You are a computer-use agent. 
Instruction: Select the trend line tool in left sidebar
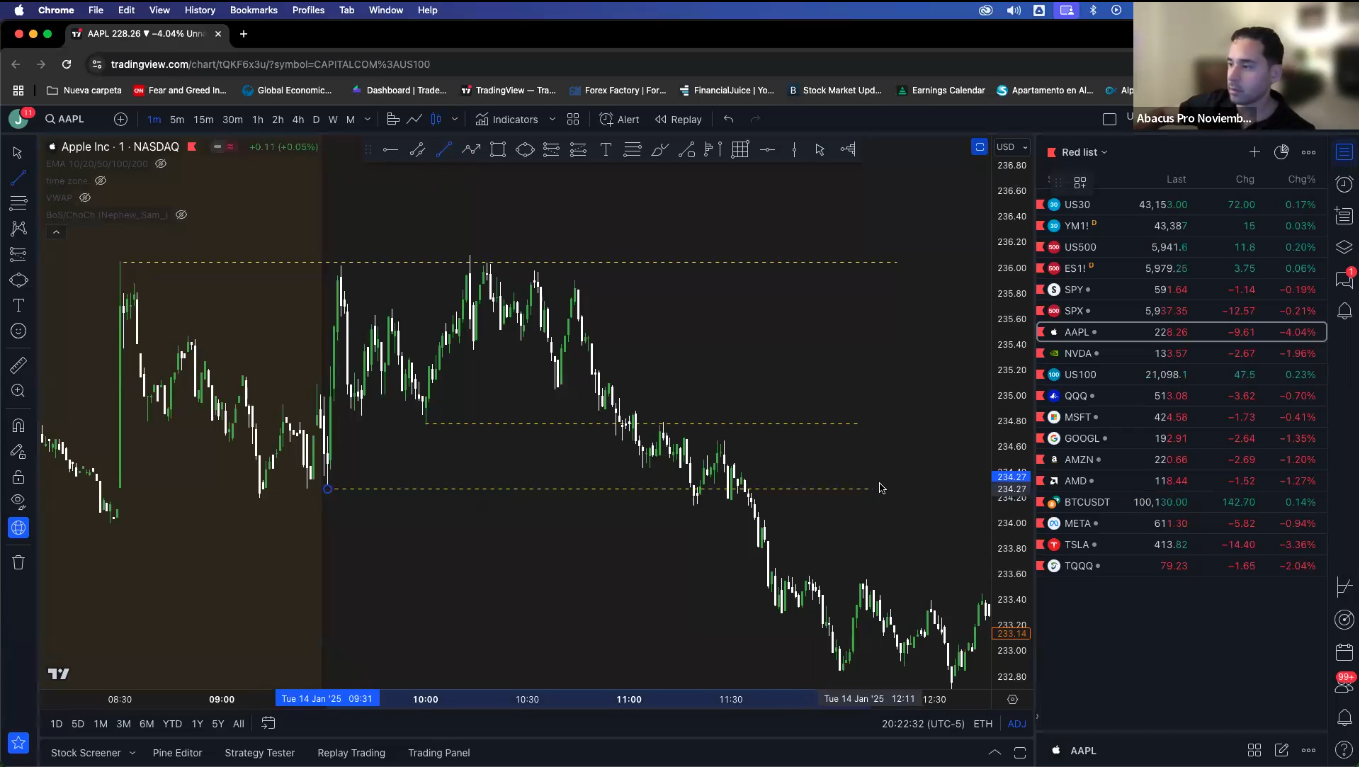(17, 178)
